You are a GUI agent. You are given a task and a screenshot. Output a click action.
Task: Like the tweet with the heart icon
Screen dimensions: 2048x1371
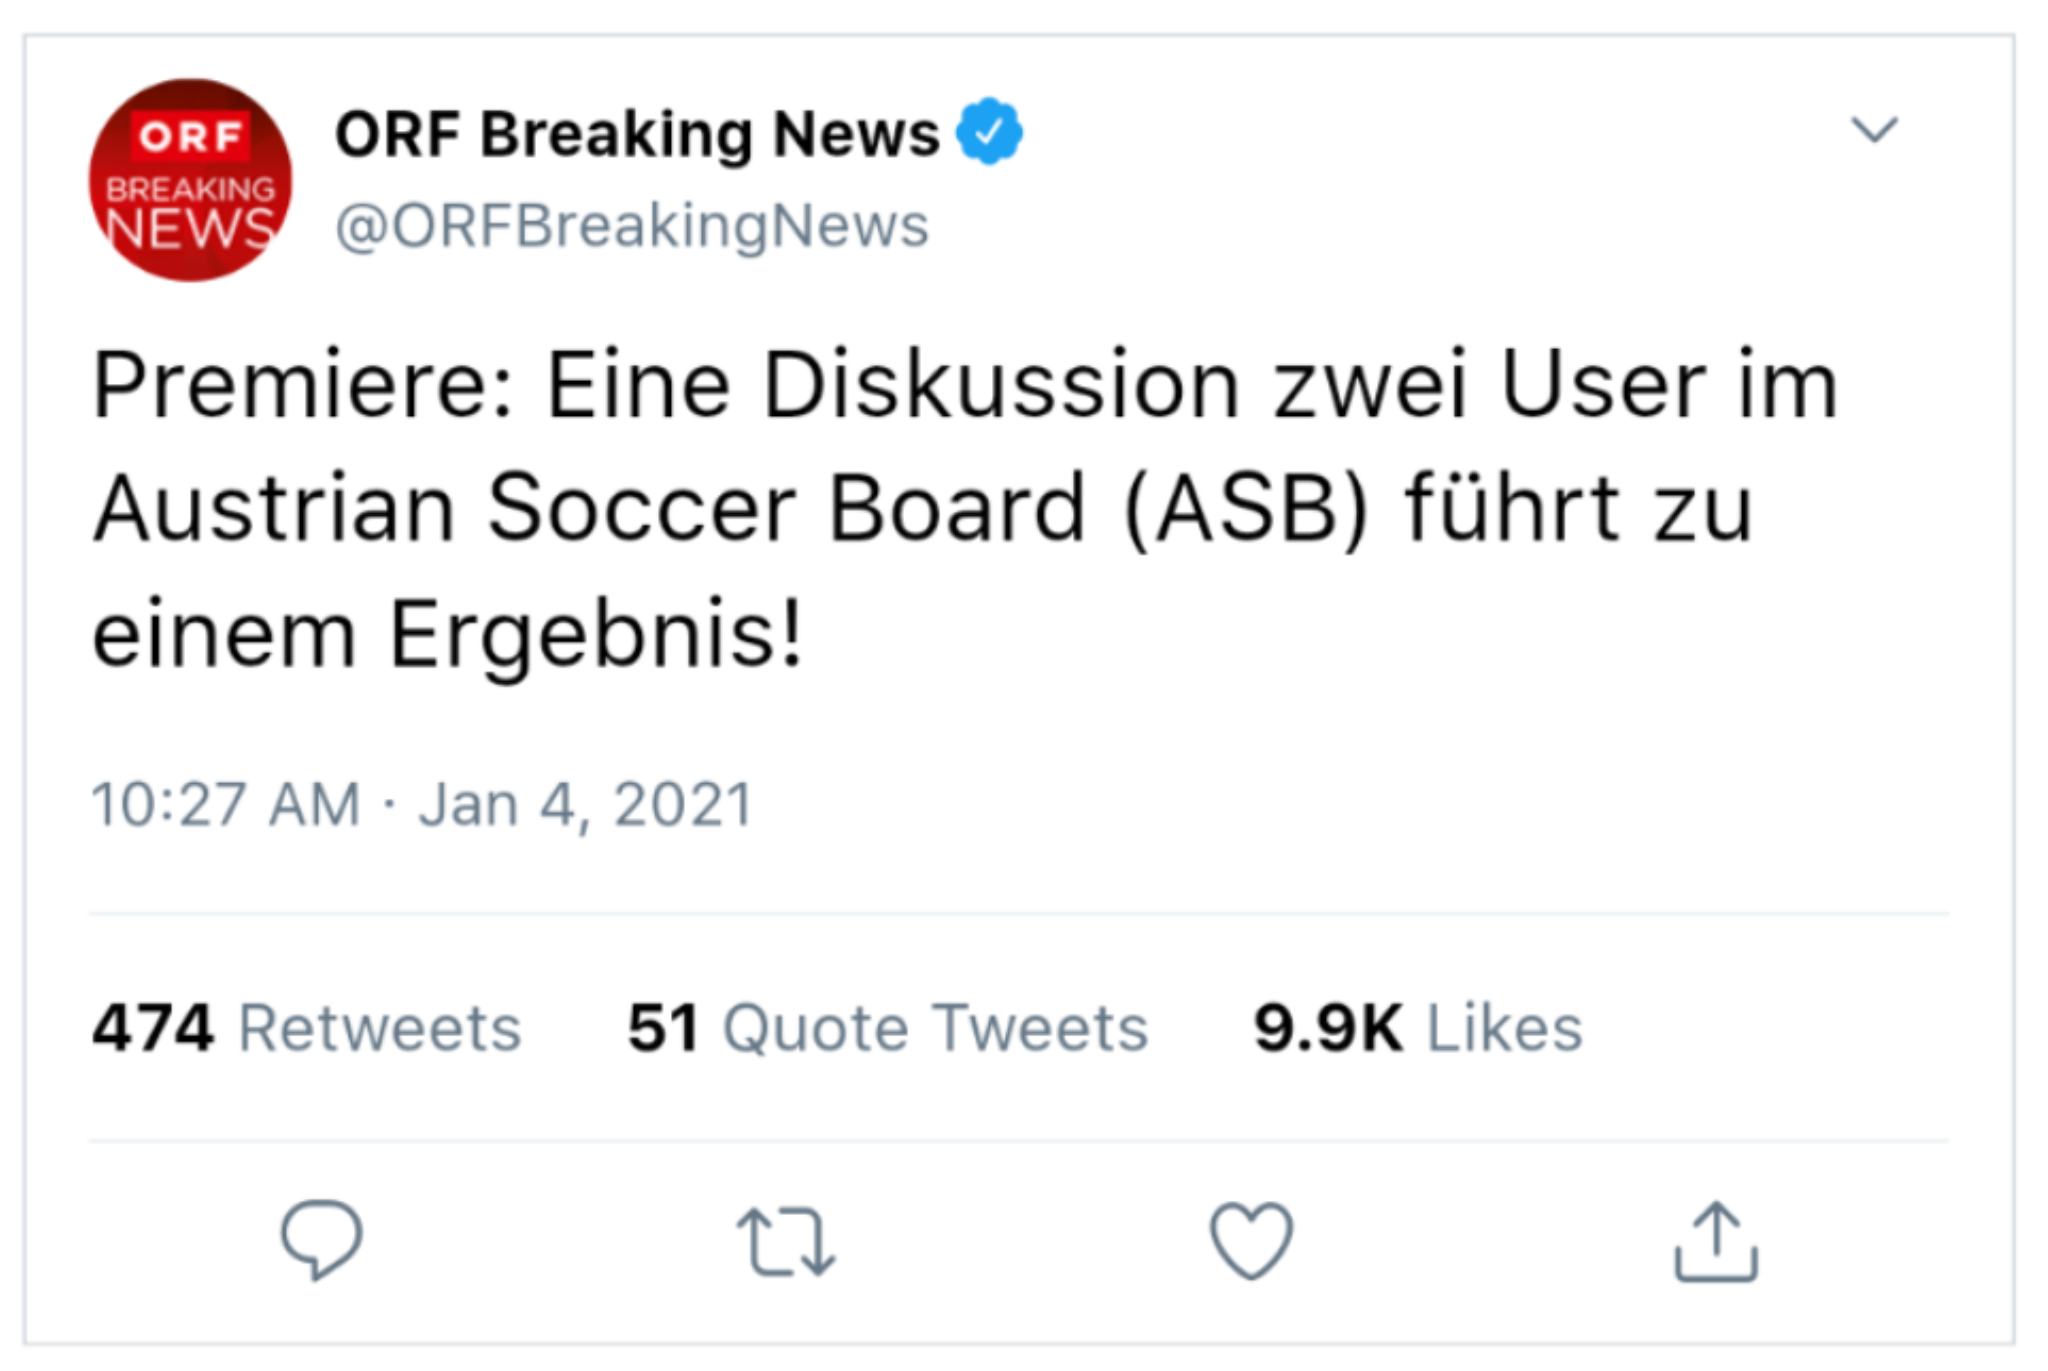click(1251, 1241)
